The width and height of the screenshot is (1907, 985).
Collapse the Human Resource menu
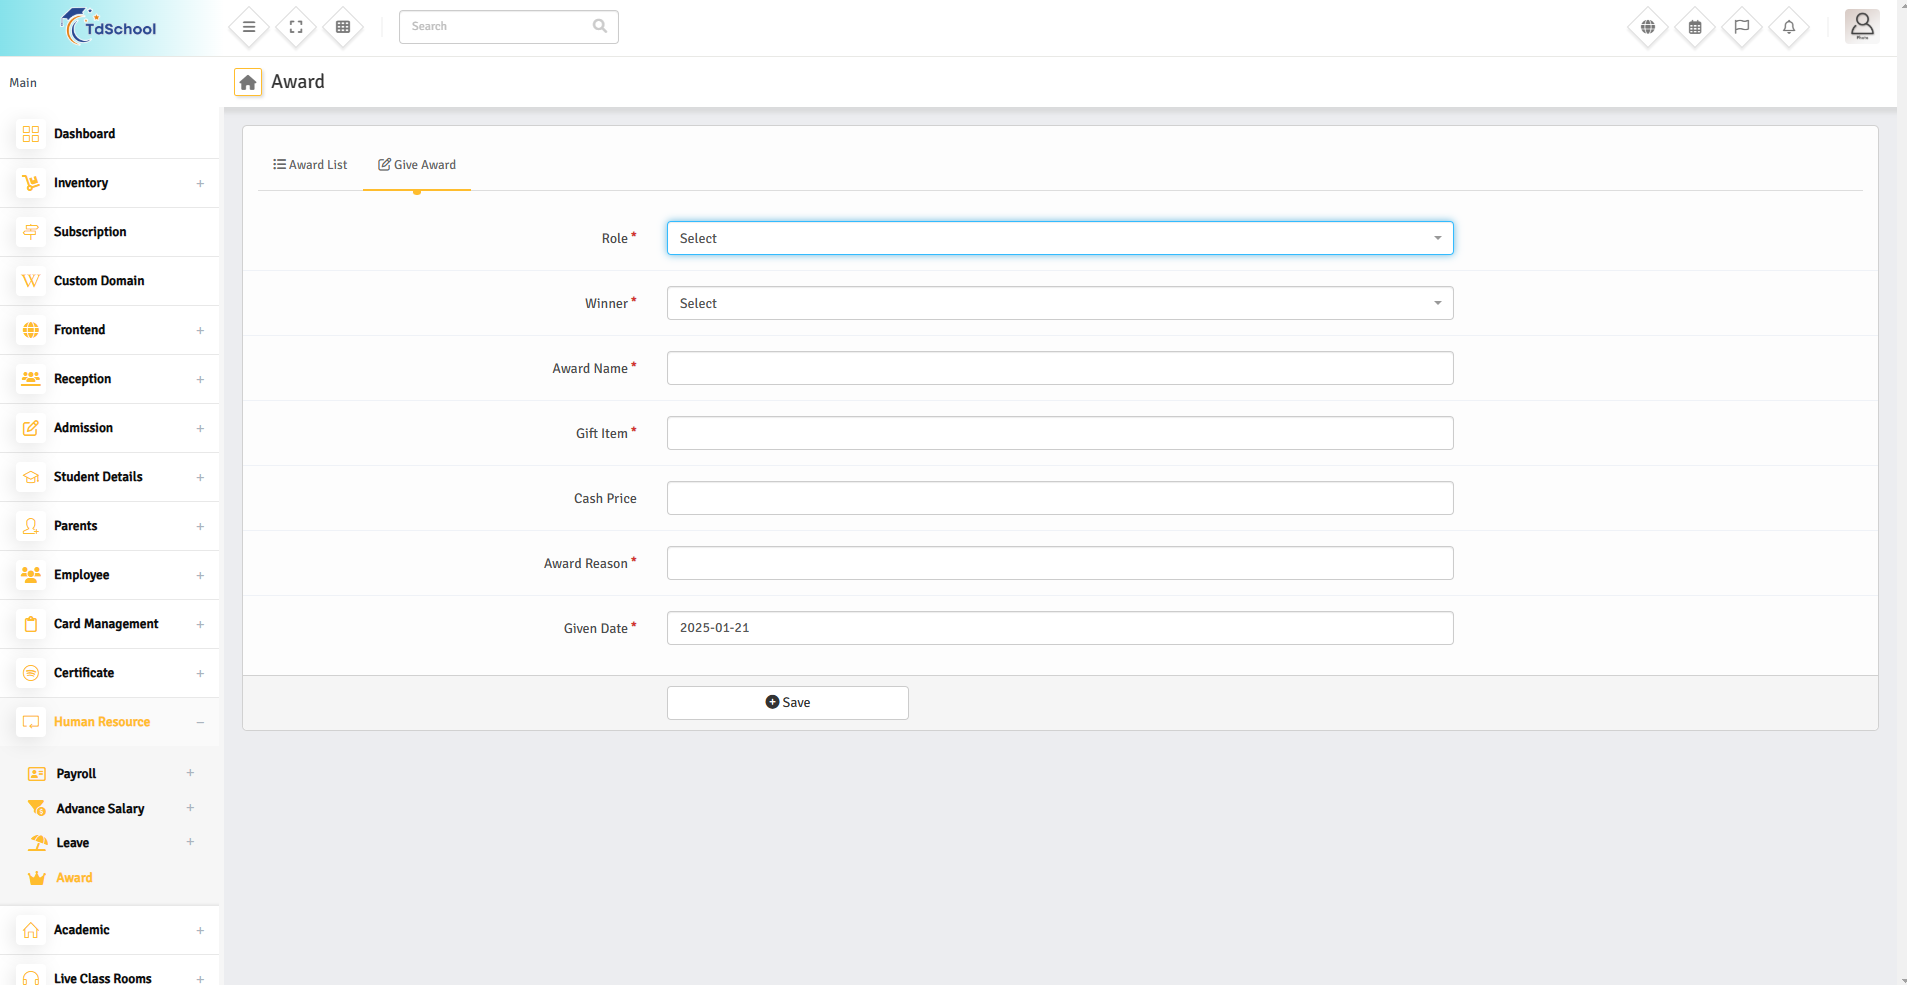point(110,722)
